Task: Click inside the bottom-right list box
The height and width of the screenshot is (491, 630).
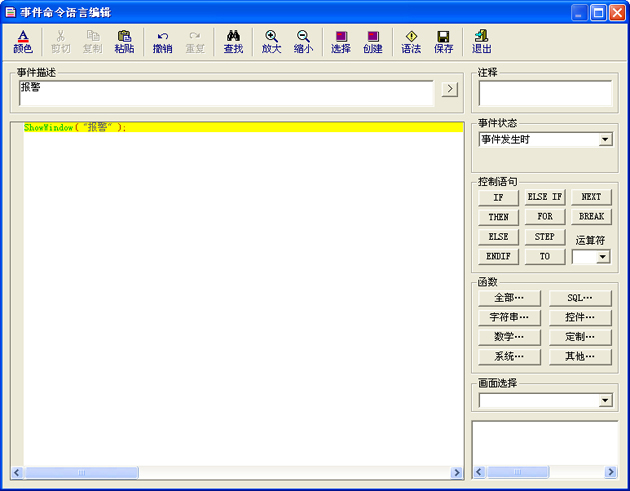Action: [545, 444]
